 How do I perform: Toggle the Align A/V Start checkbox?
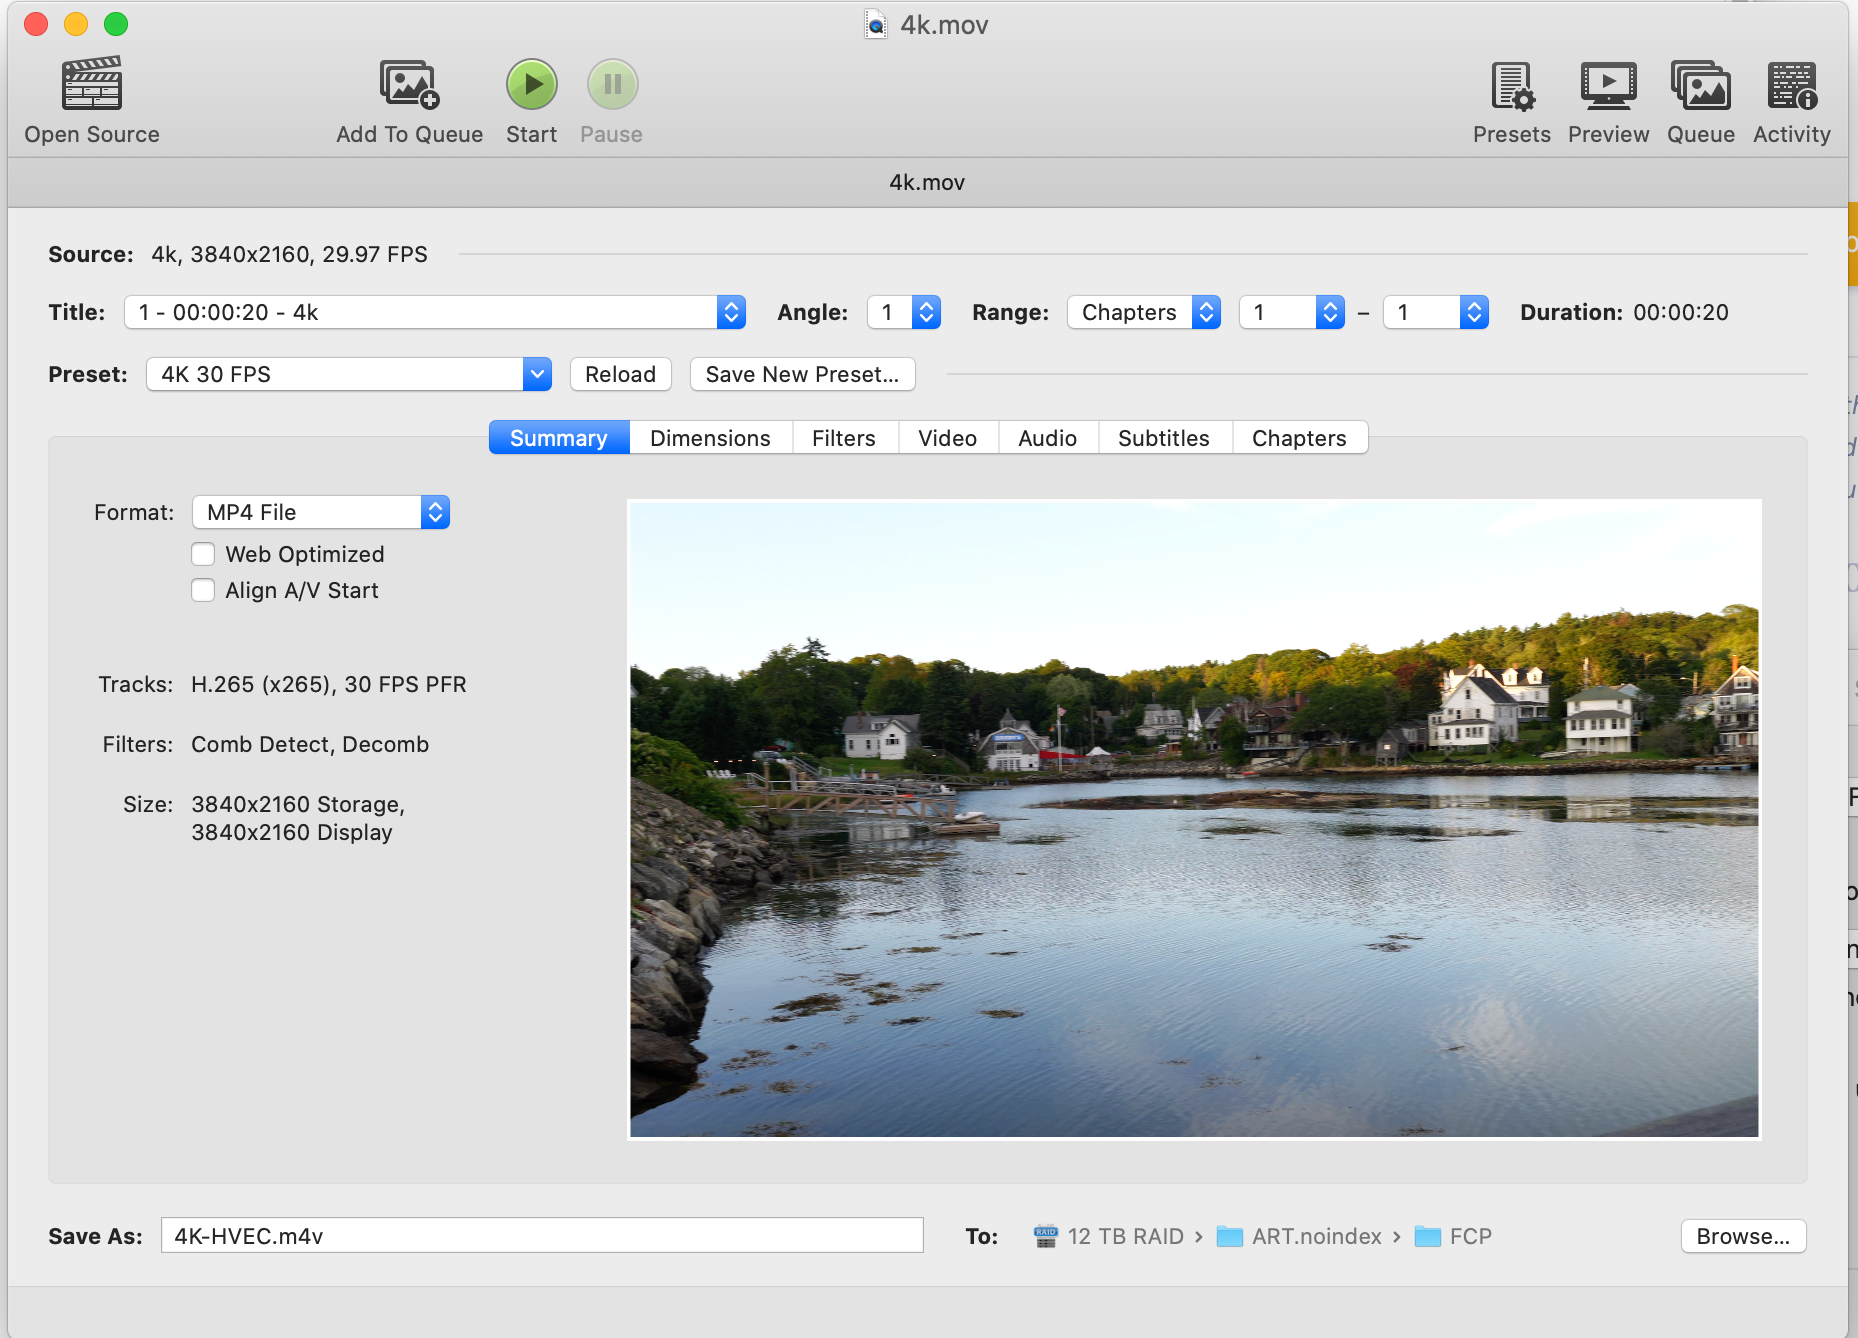point(203,590)
